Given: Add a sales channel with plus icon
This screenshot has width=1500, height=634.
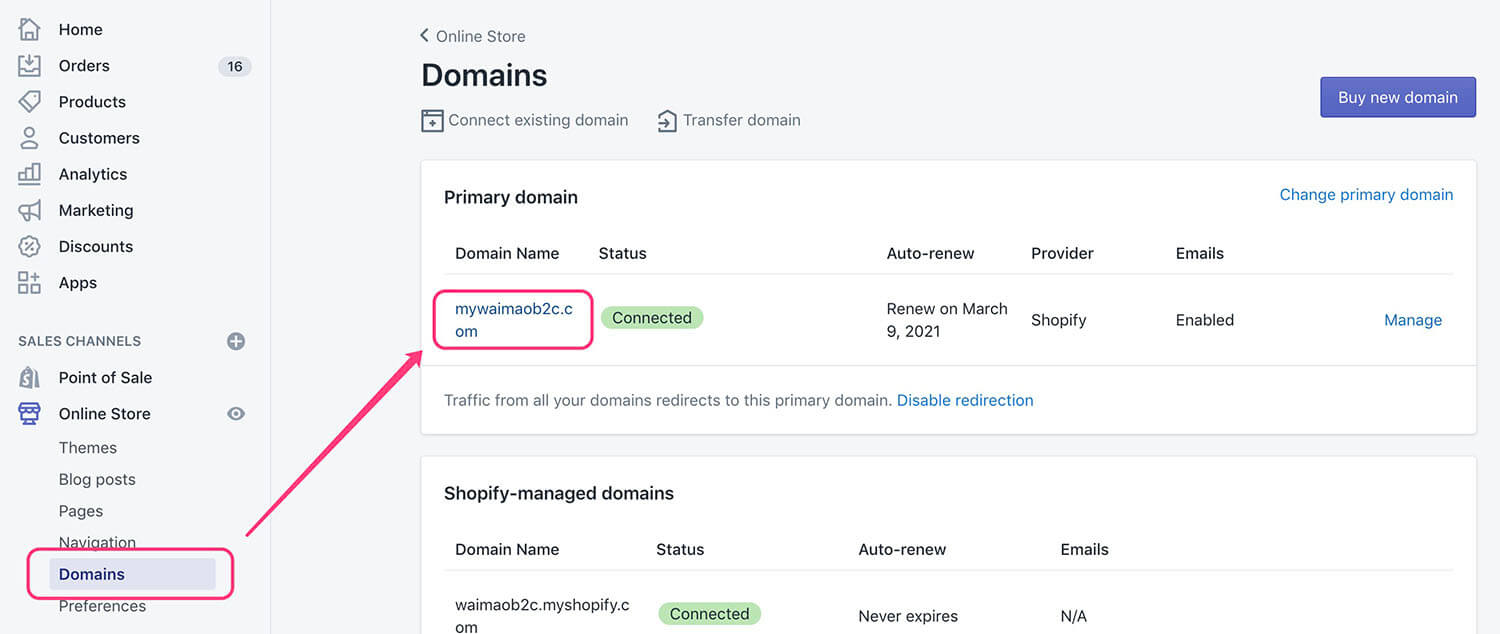Looking at the screenshot, I should (236, 341).
